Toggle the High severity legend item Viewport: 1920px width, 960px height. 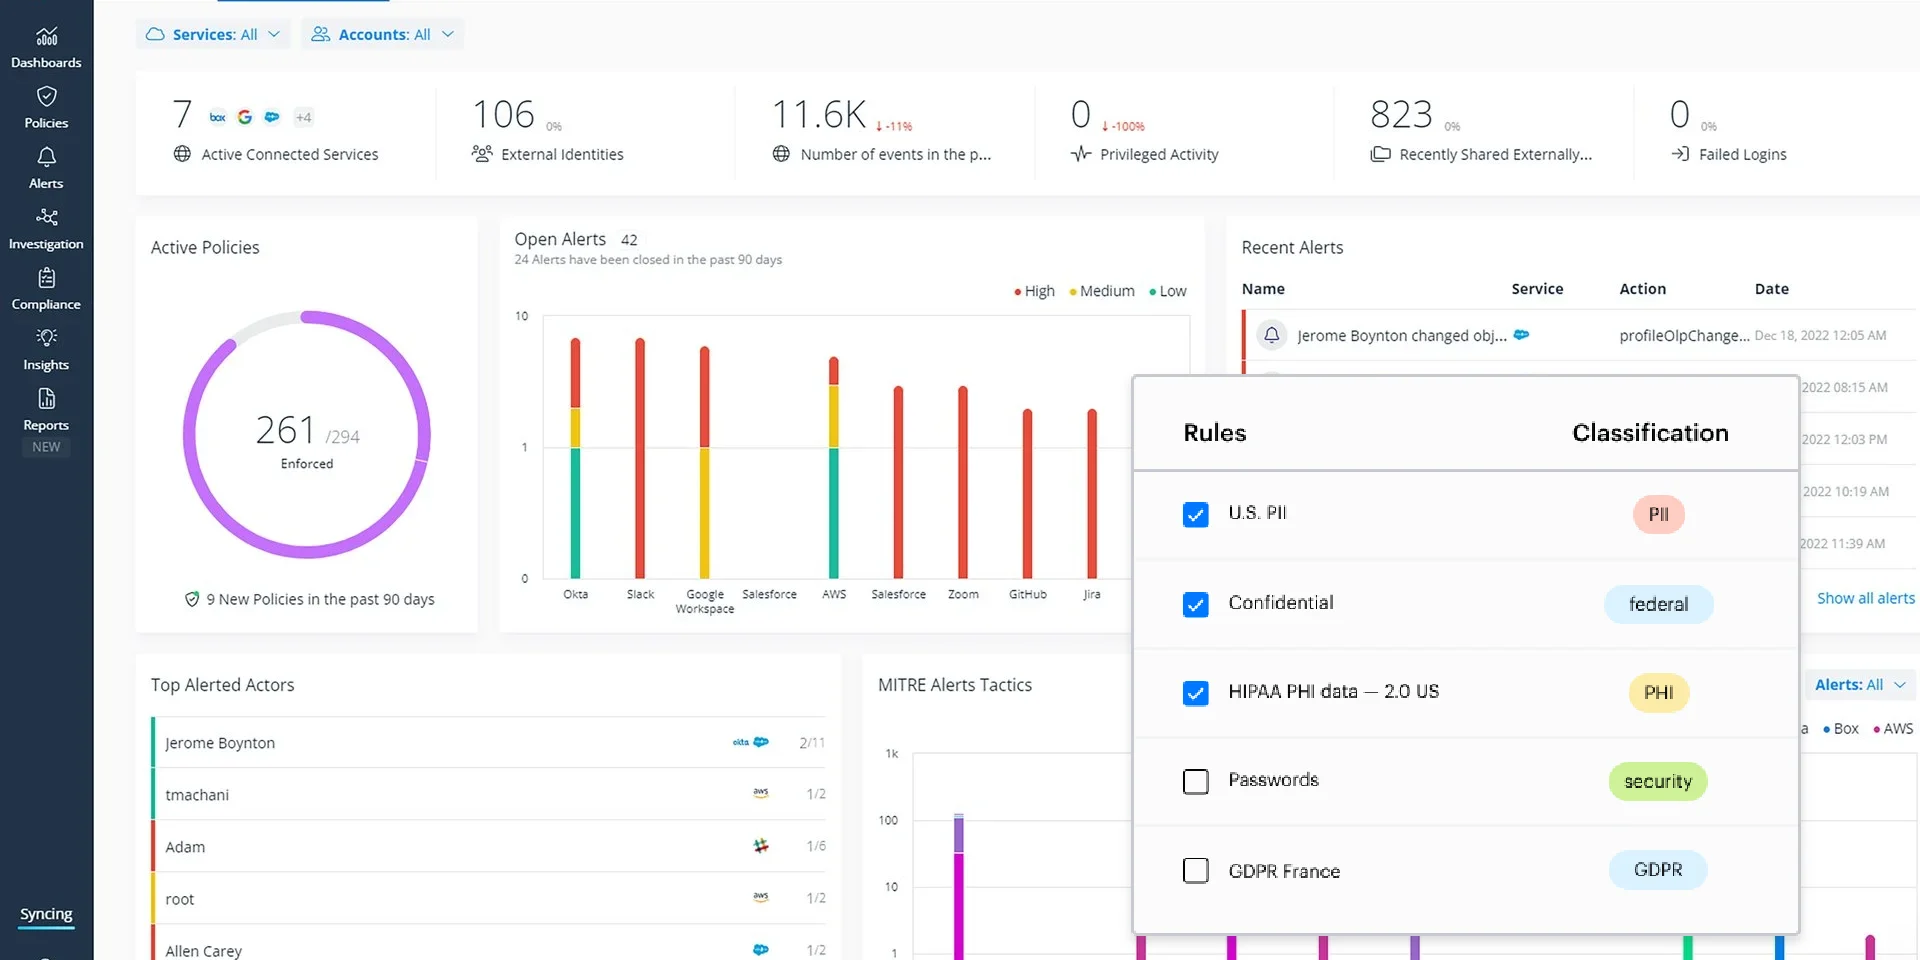[1034, 291]
